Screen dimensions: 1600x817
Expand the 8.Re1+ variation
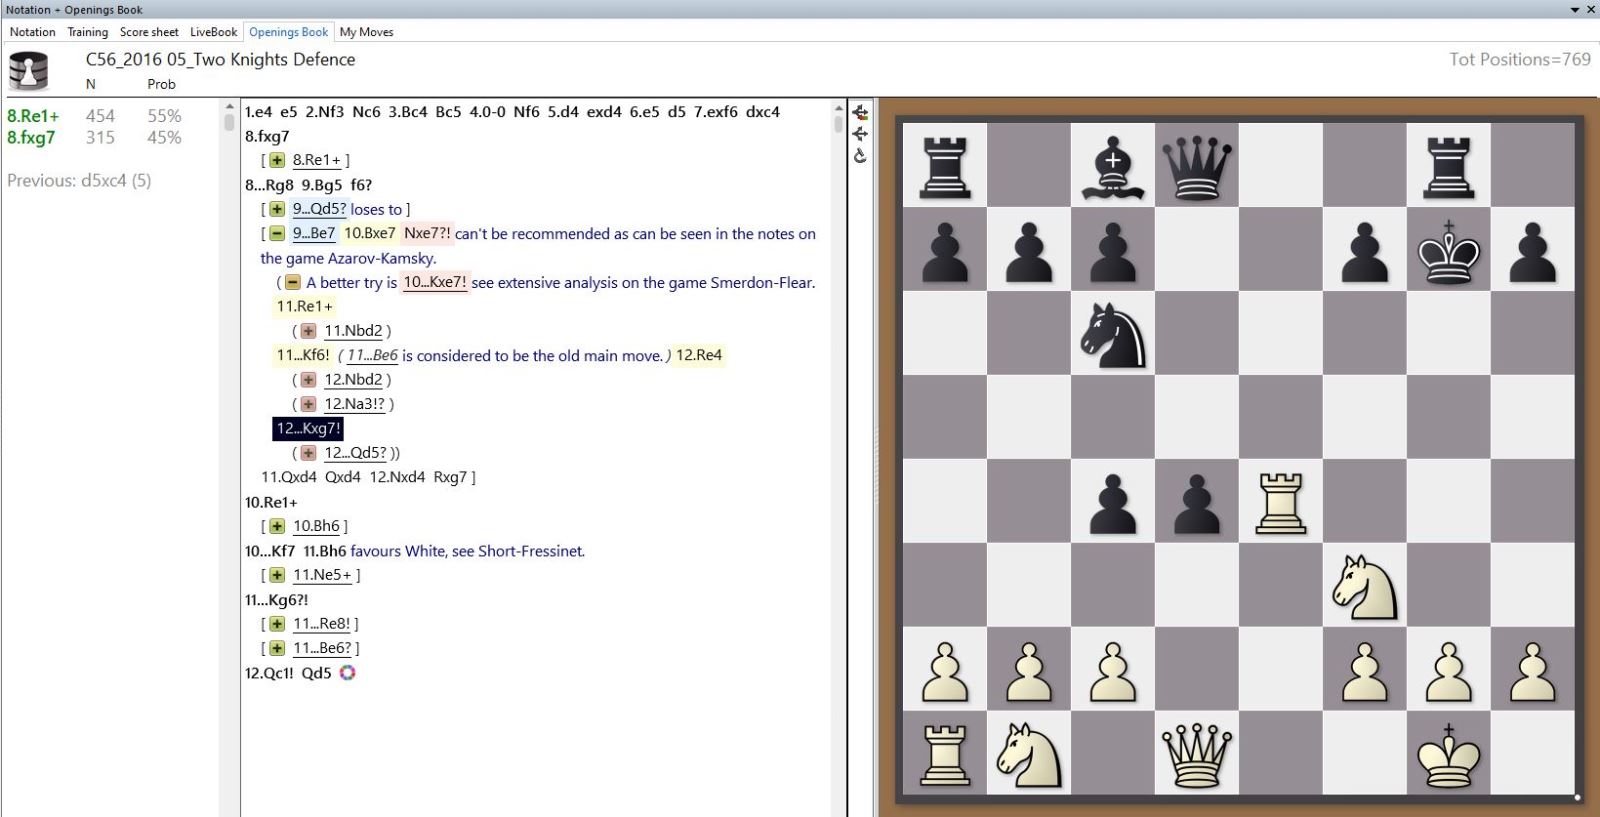(x=277, y=160)
